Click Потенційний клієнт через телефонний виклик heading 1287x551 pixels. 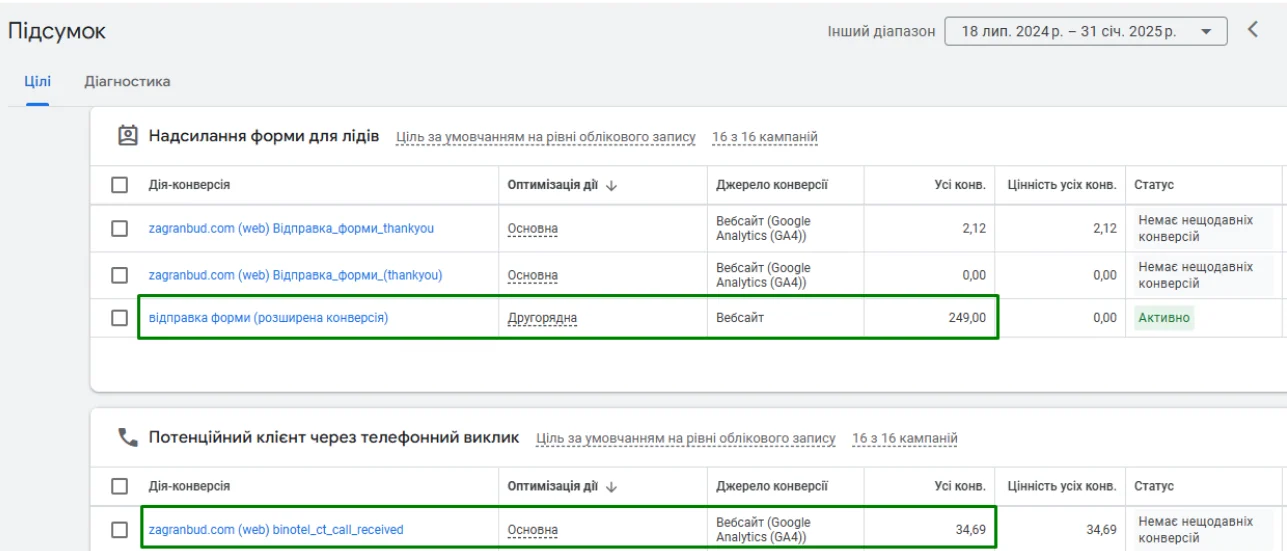coord(334,438)
